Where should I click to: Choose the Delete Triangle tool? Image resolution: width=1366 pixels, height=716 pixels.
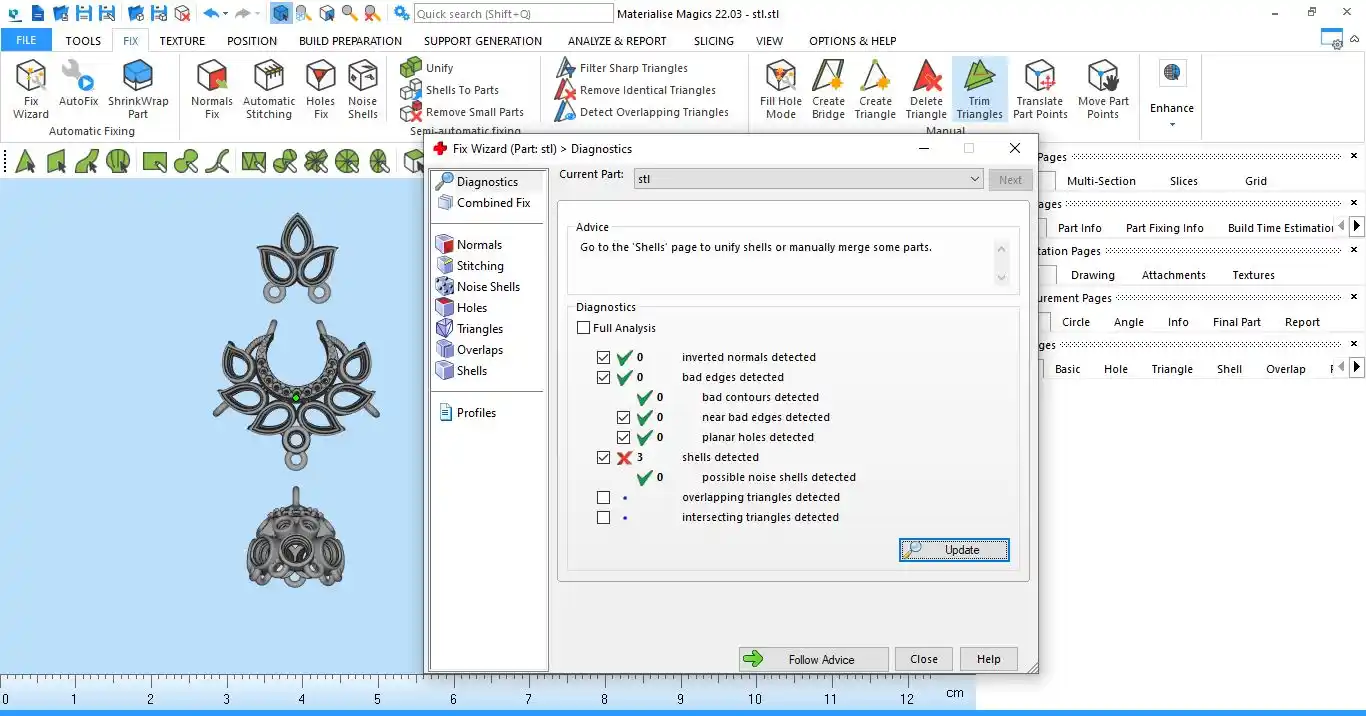pos(926,89)
